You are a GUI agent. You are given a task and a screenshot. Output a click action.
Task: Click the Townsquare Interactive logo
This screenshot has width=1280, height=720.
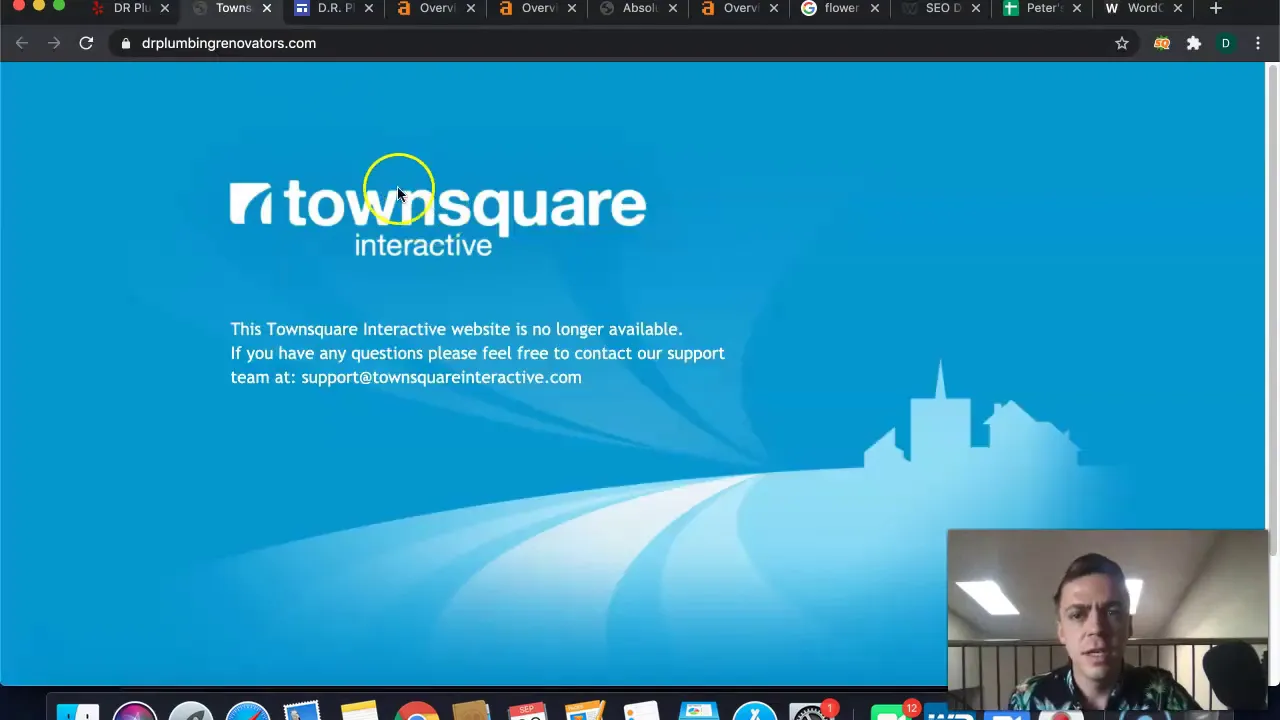pos(438,218)
